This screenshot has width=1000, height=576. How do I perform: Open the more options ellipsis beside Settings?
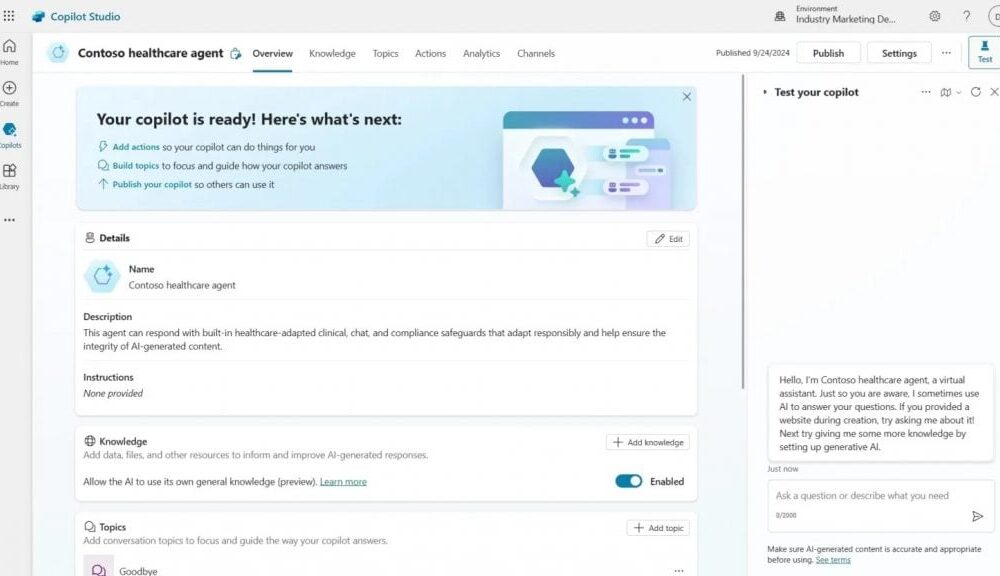pos(946,53)
